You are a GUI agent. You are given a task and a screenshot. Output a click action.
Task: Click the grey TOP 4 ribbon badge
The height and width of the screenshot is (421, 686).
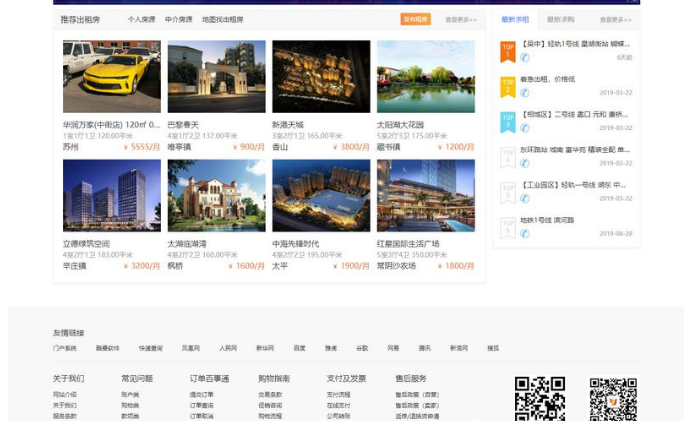point(507,156)
